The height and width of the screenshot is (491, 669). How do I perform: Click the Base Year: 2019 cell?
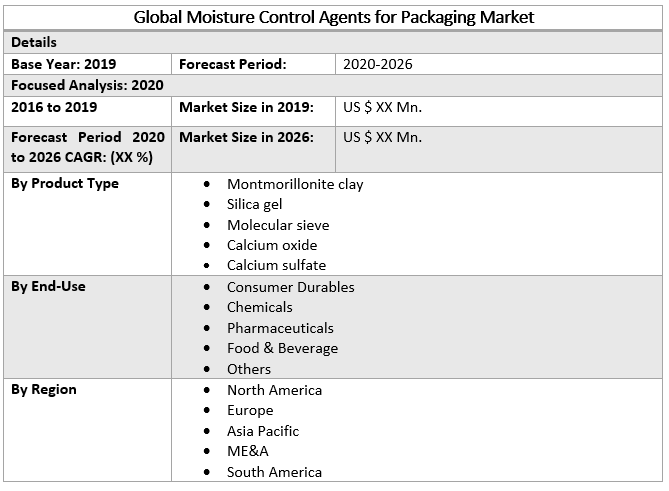click(60, 64)
